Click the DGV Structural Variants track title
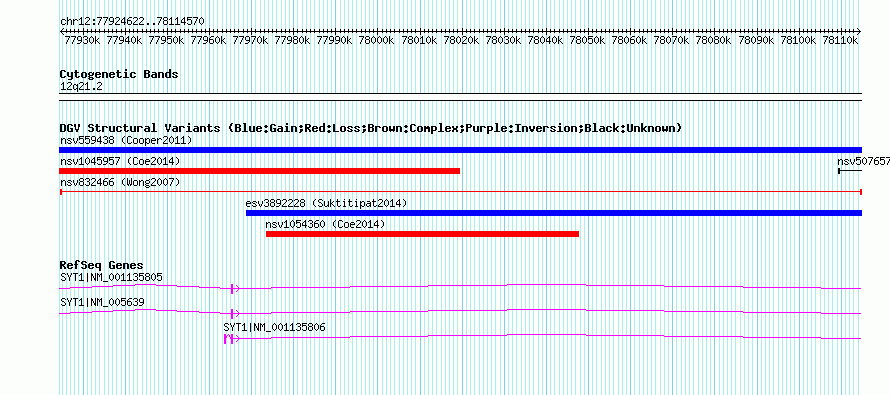 click(371, 128)
